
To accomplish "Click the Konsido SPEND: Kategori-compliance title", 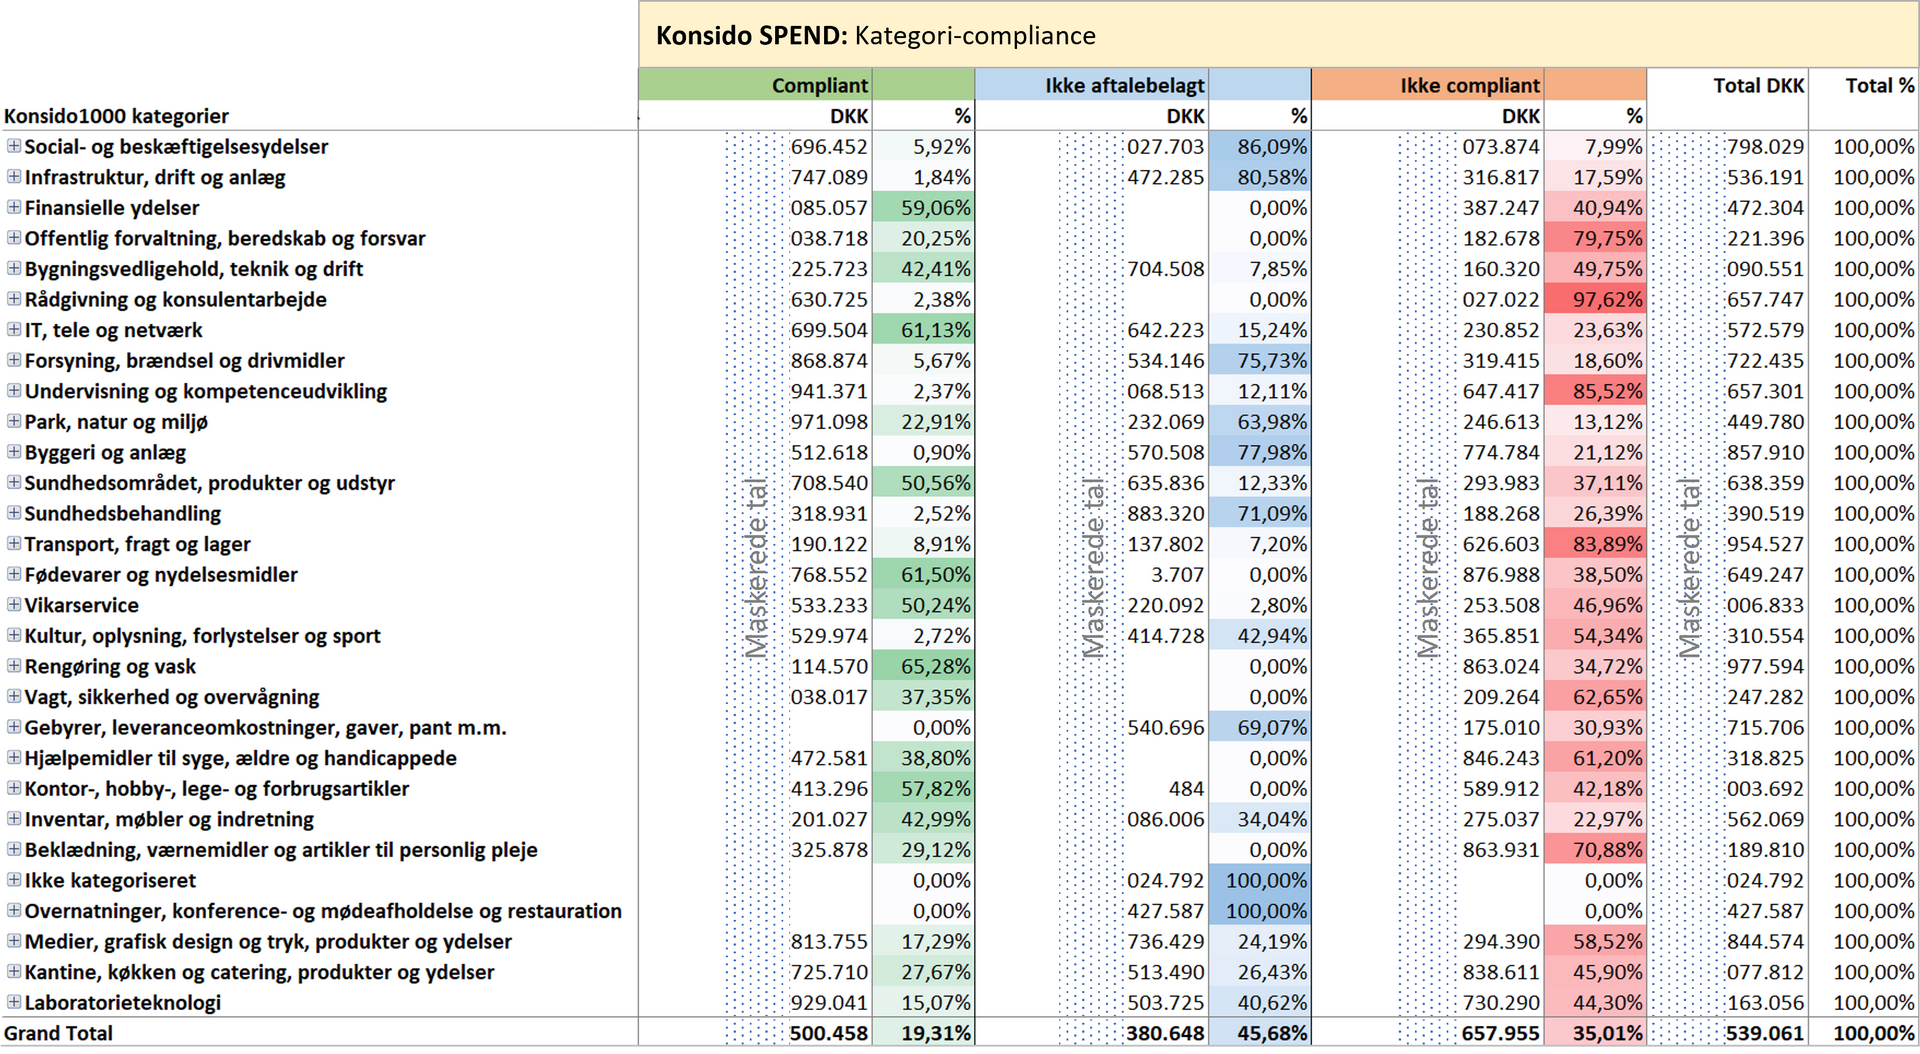I will click(x=876, y=36).
